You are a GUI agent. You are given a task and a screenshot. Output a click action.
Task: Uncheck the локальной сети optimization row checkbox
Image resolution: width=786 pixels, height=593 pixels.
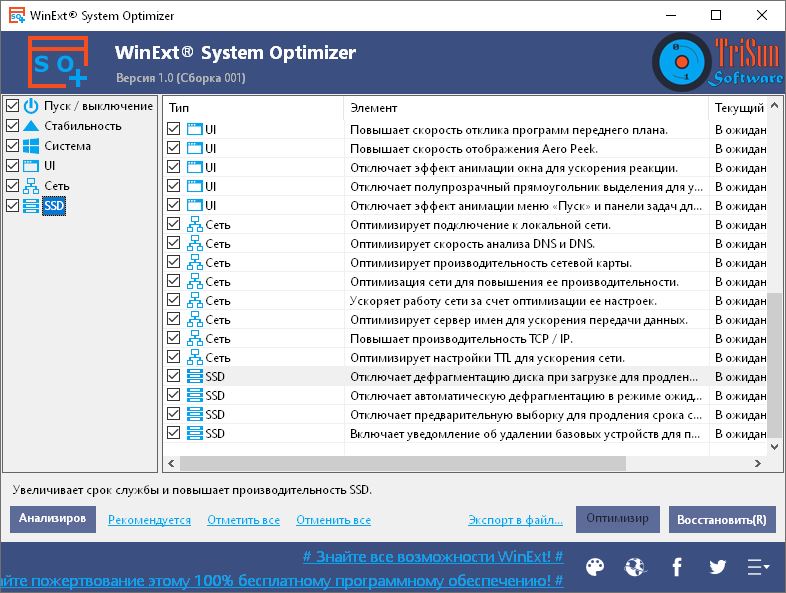tap(173, 224)
